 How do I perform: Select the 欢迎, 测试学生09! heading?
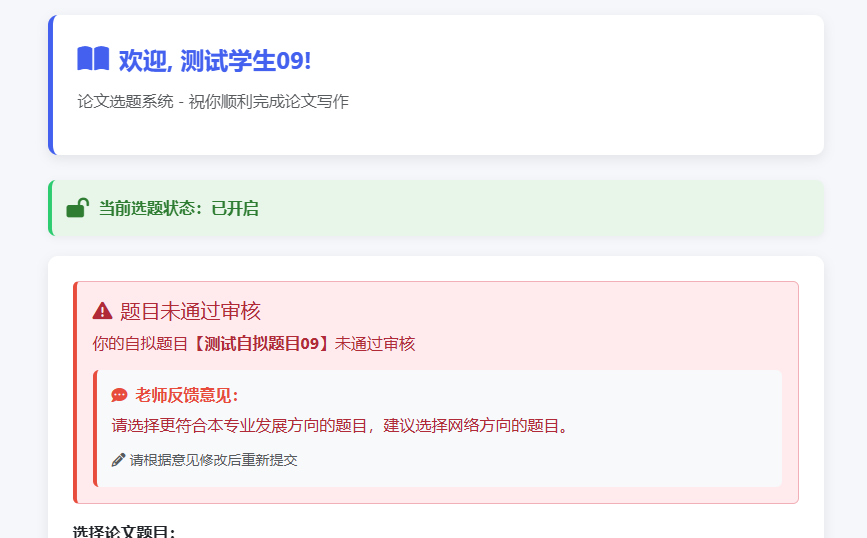(x=214, y=60)
